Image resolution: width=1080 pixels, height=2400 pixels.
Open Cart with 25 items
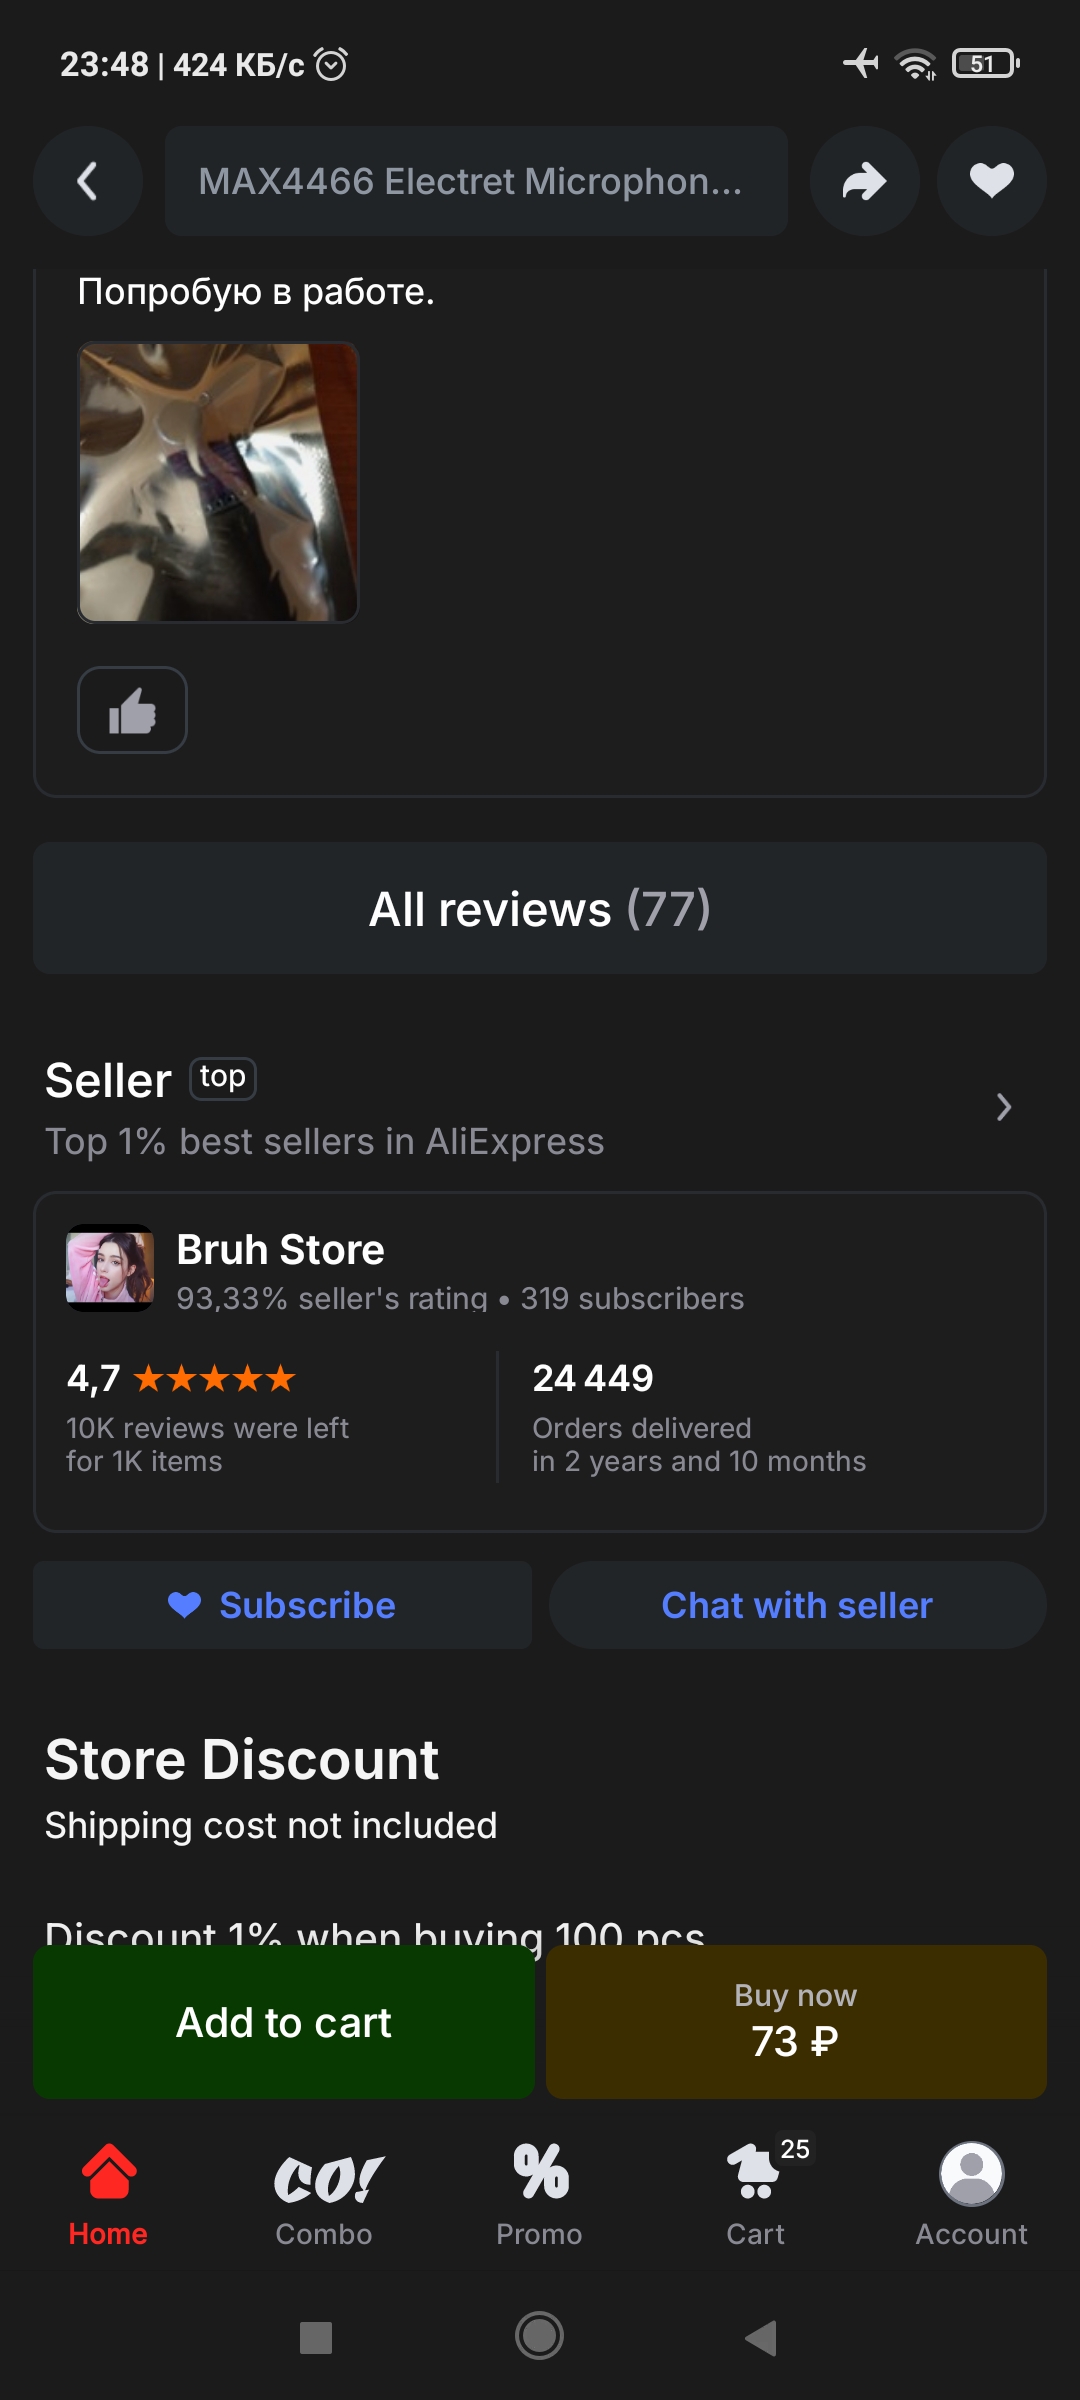click(756, 2195)
